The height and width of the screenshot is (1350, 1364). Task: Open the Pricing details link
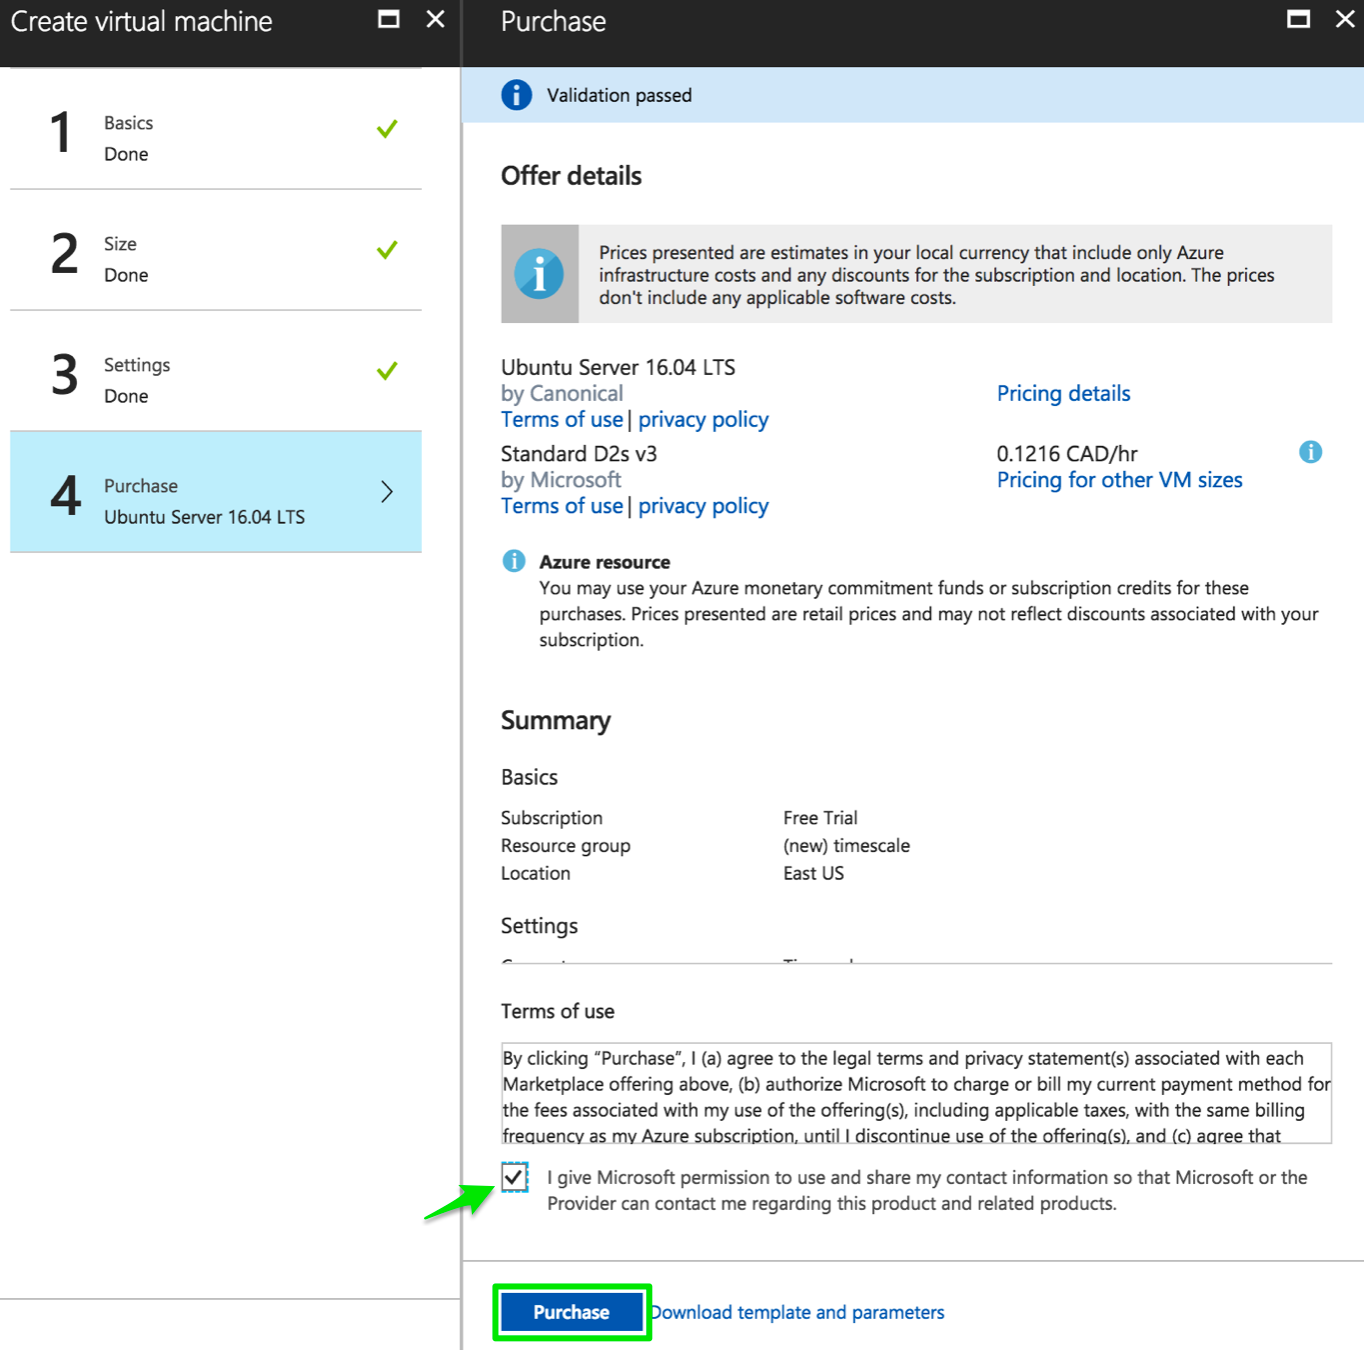(x=1063, y=393)
